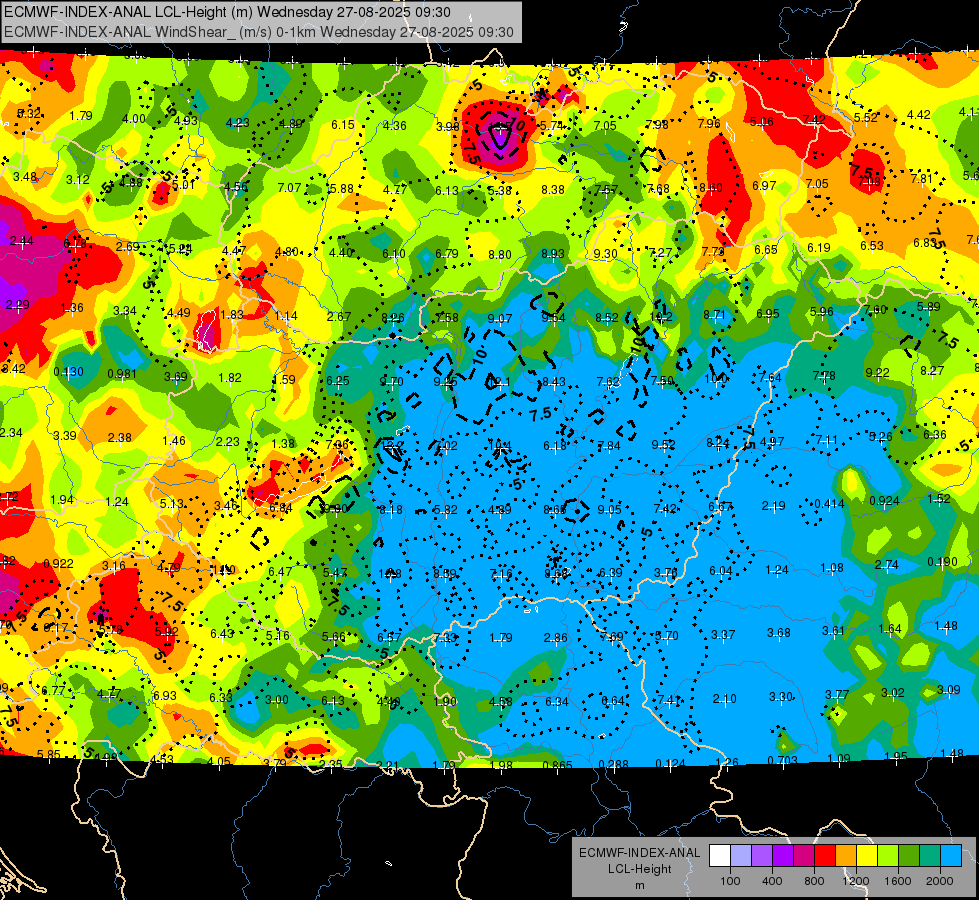Click the wind shear value '6.97'
The image size is (979, 900).
click(x=764, y=185)
